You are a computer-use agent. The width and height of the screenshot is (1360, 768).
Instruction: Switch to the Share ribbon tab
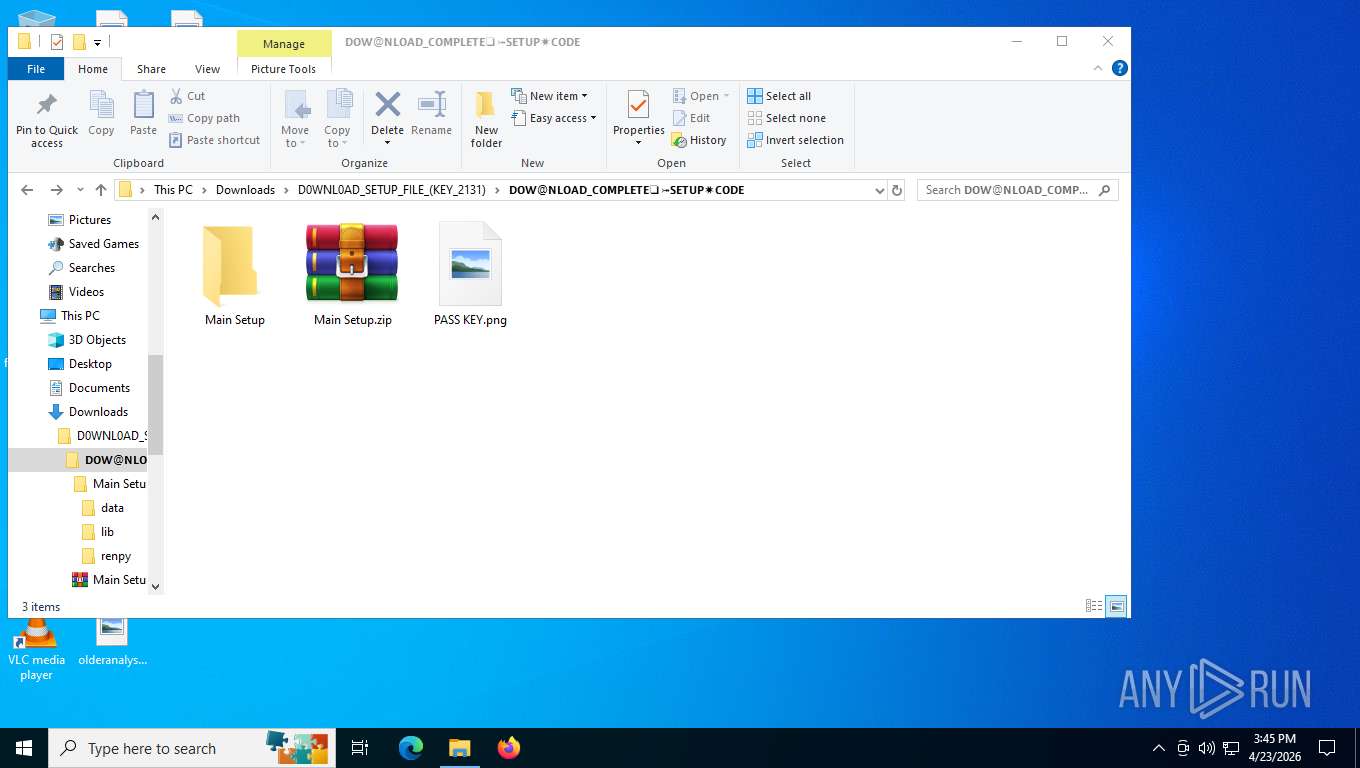[x=151, y=69]
